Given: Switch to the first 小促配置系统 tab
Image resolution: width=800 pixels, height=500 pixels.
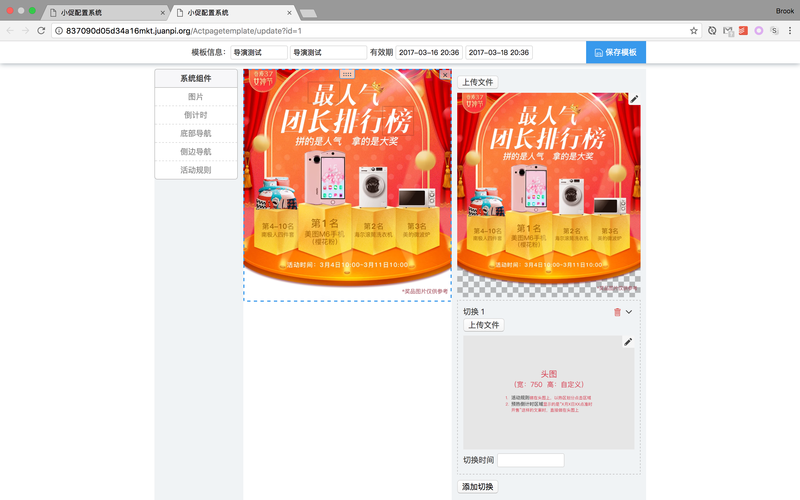Looking at the screenshot, I should (105, 13).
